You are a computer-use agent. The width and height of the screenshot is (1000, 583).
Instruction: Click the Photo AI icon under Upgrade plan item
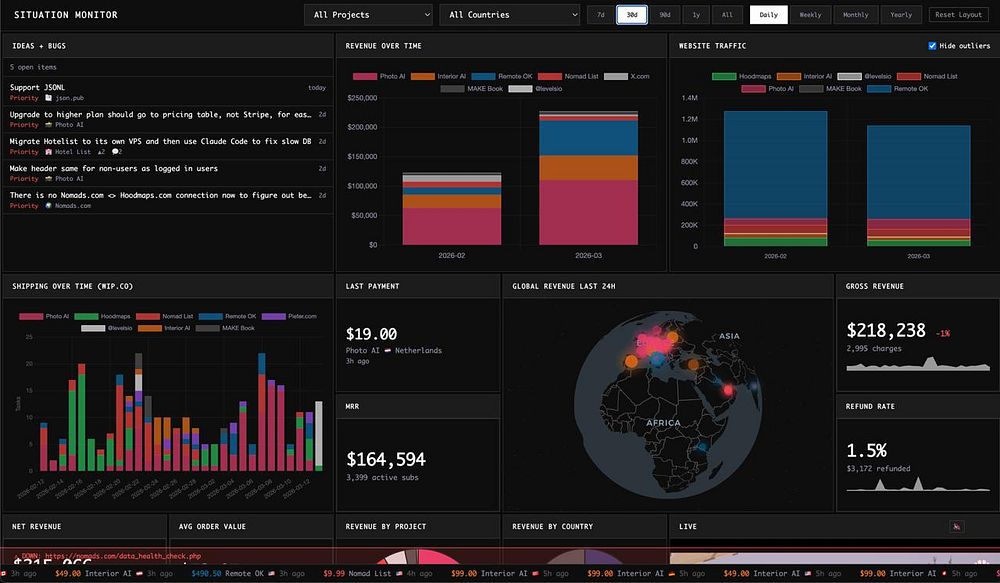point(48,124)
